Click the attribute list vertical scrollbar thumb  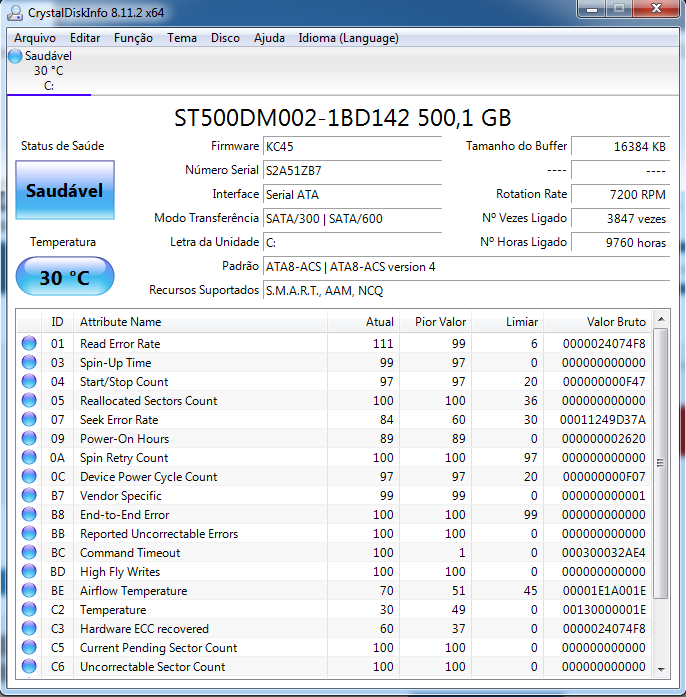tap(661, 464)
